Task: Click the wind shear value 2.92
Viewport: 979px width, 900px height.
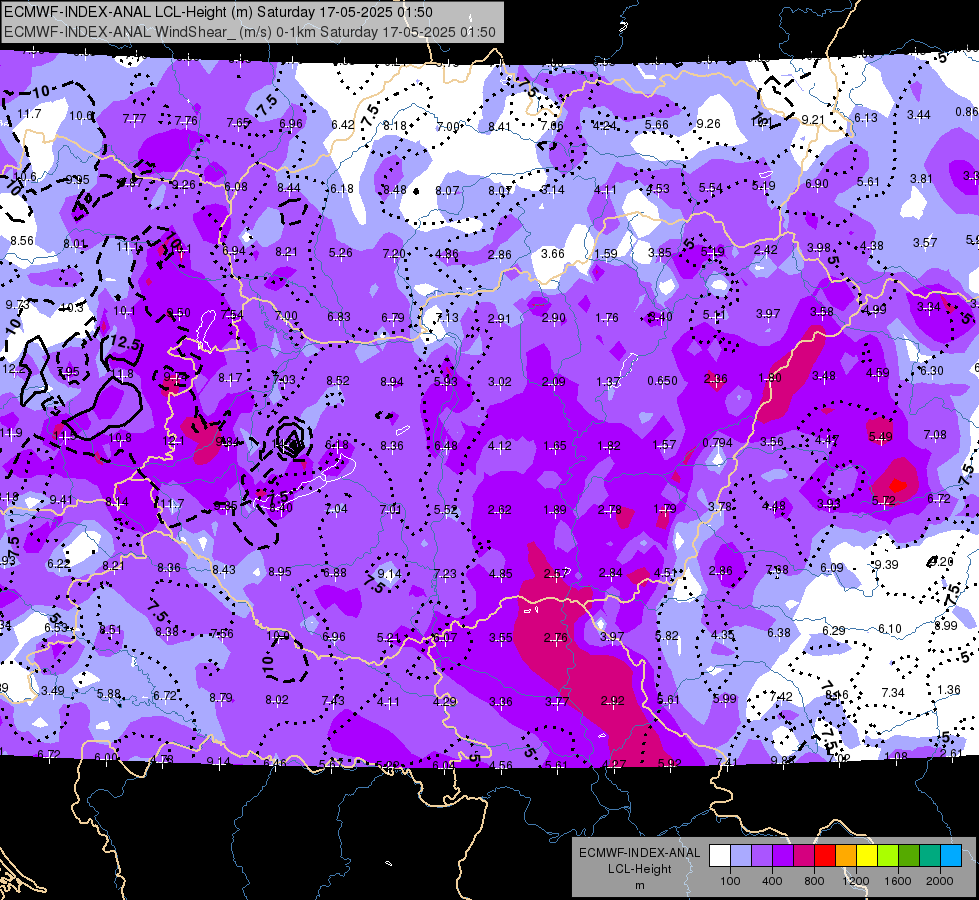Action: [612, 701]
